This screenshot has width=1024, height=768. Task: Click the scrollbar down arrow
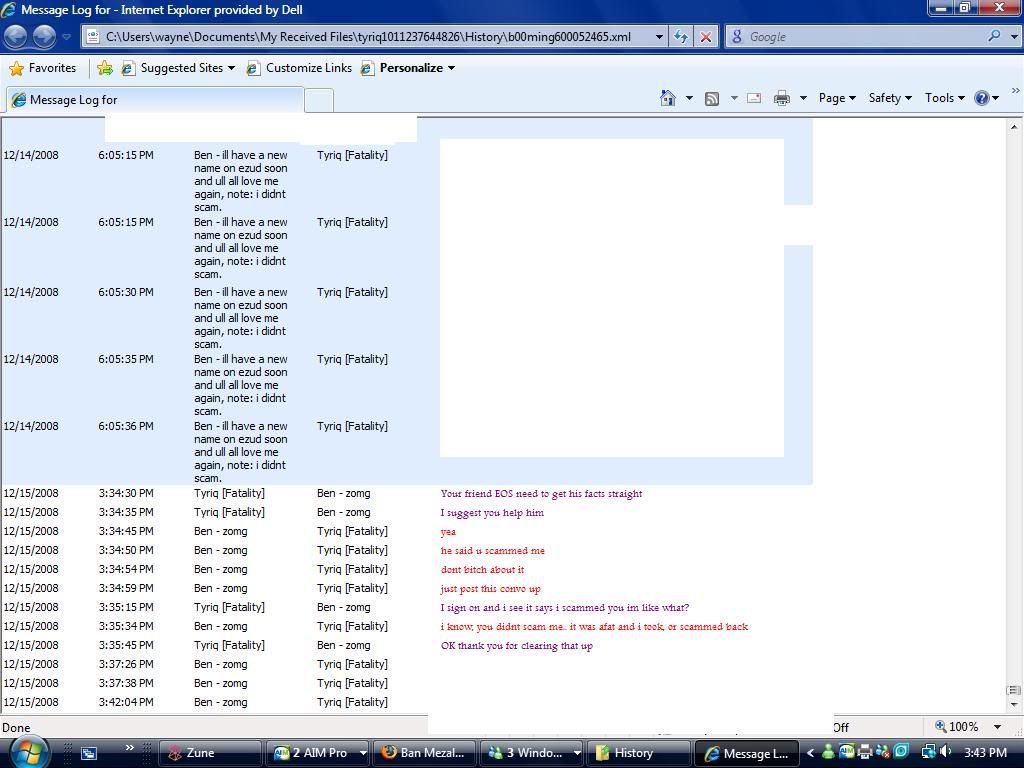[1014, 704]
